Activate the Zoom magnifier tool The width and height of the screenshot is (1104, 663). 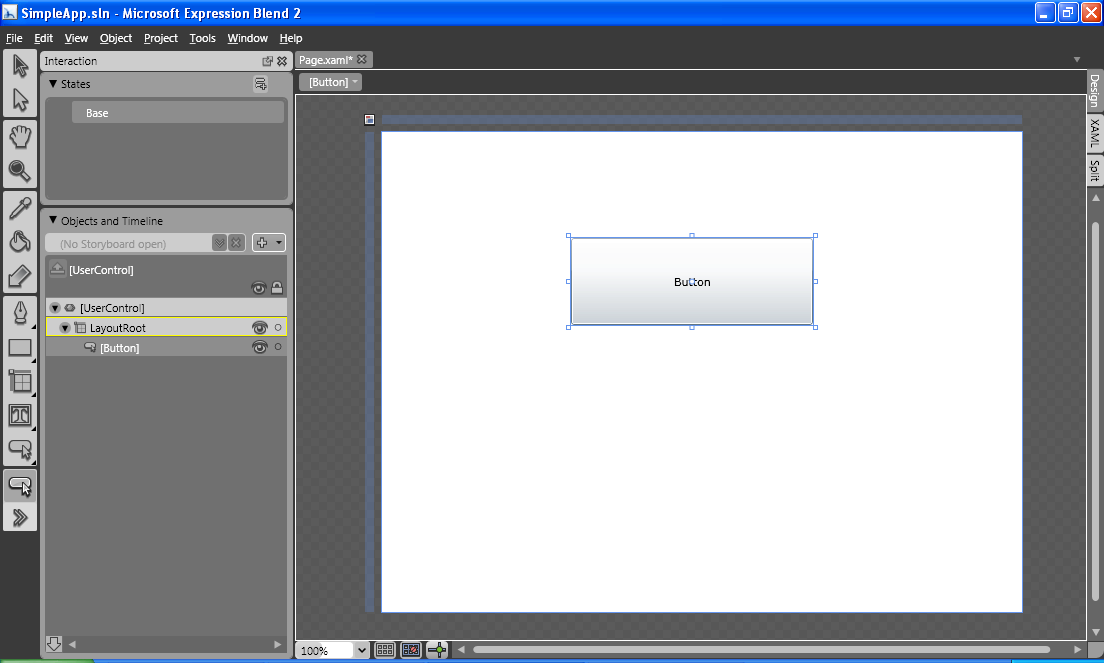[20, 171]
